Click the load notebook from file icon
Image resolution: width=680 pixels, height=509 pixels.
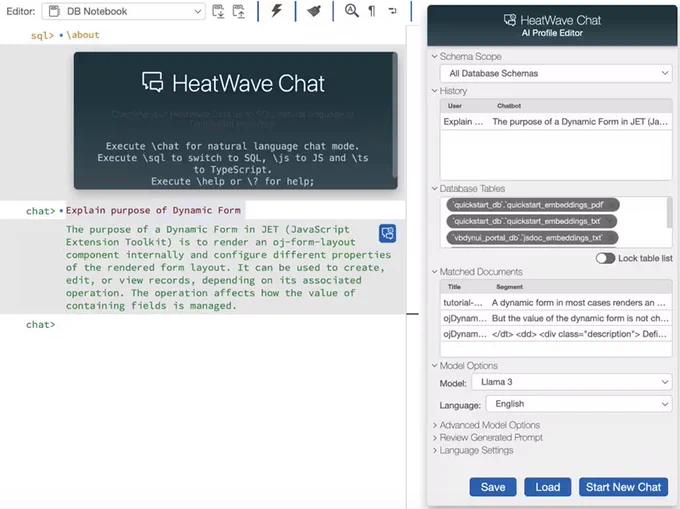tap(238, 11)
